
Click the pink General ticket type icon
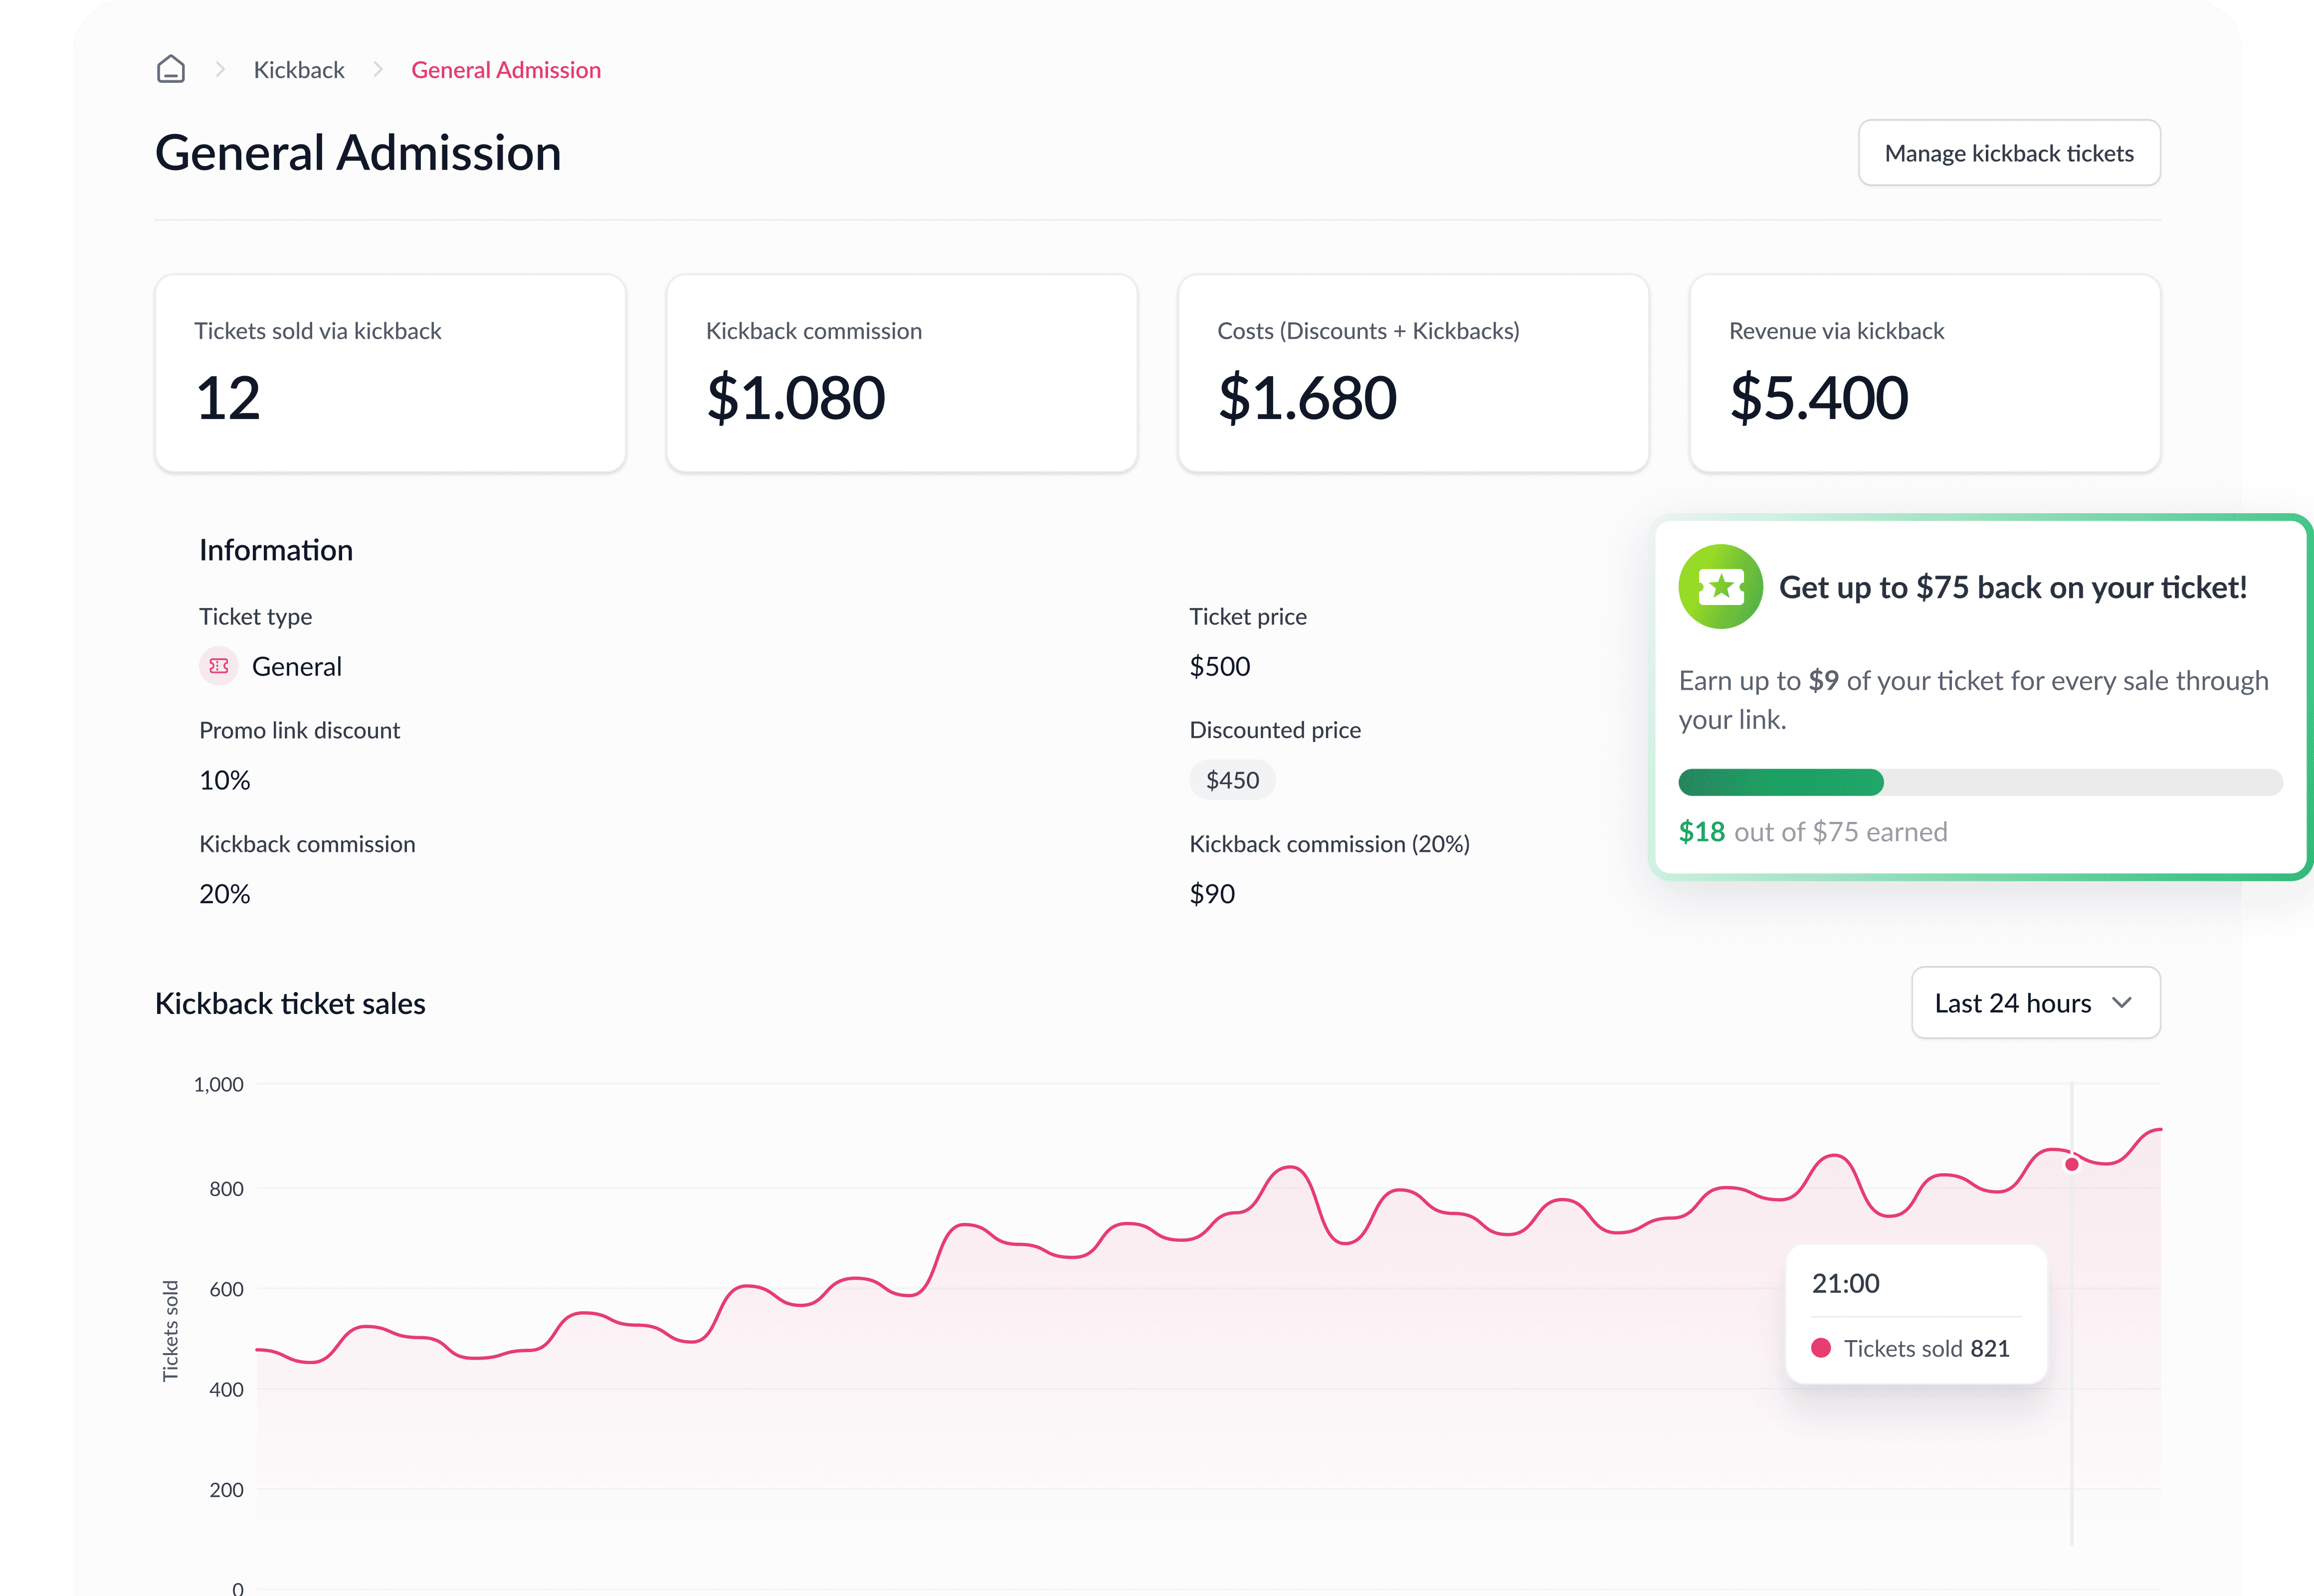(x=219, y=666)
